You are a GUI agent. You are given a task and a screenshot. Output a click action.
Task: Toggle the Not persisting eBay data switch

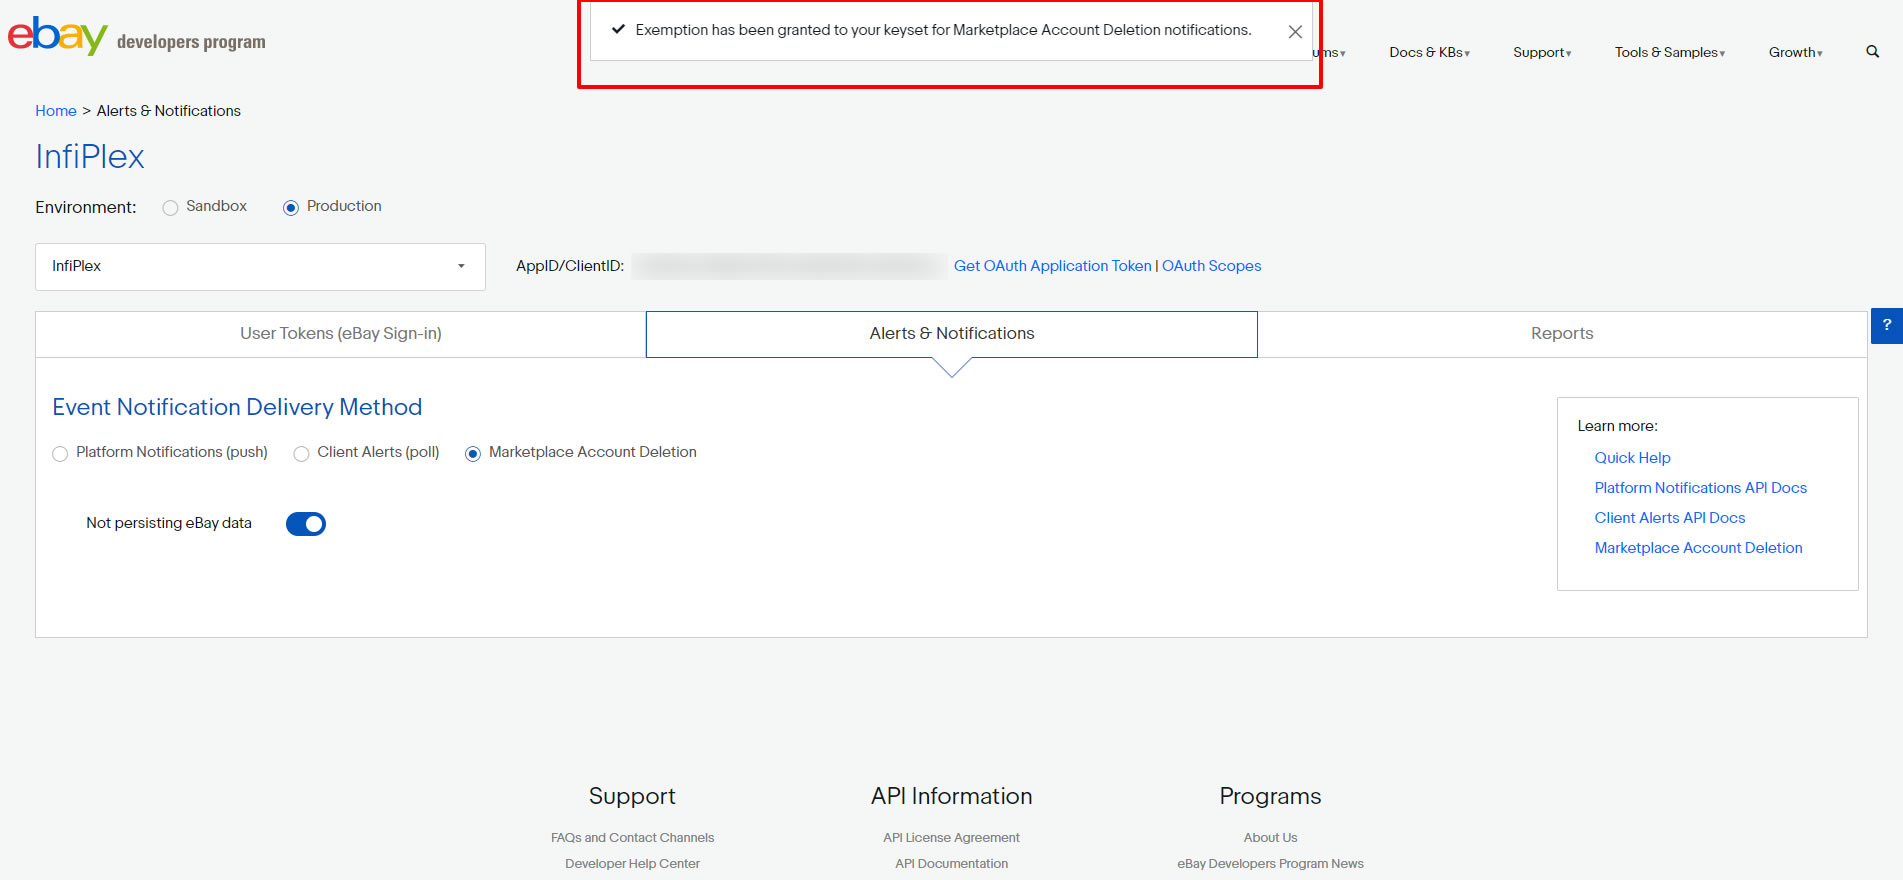pos(306,524)
